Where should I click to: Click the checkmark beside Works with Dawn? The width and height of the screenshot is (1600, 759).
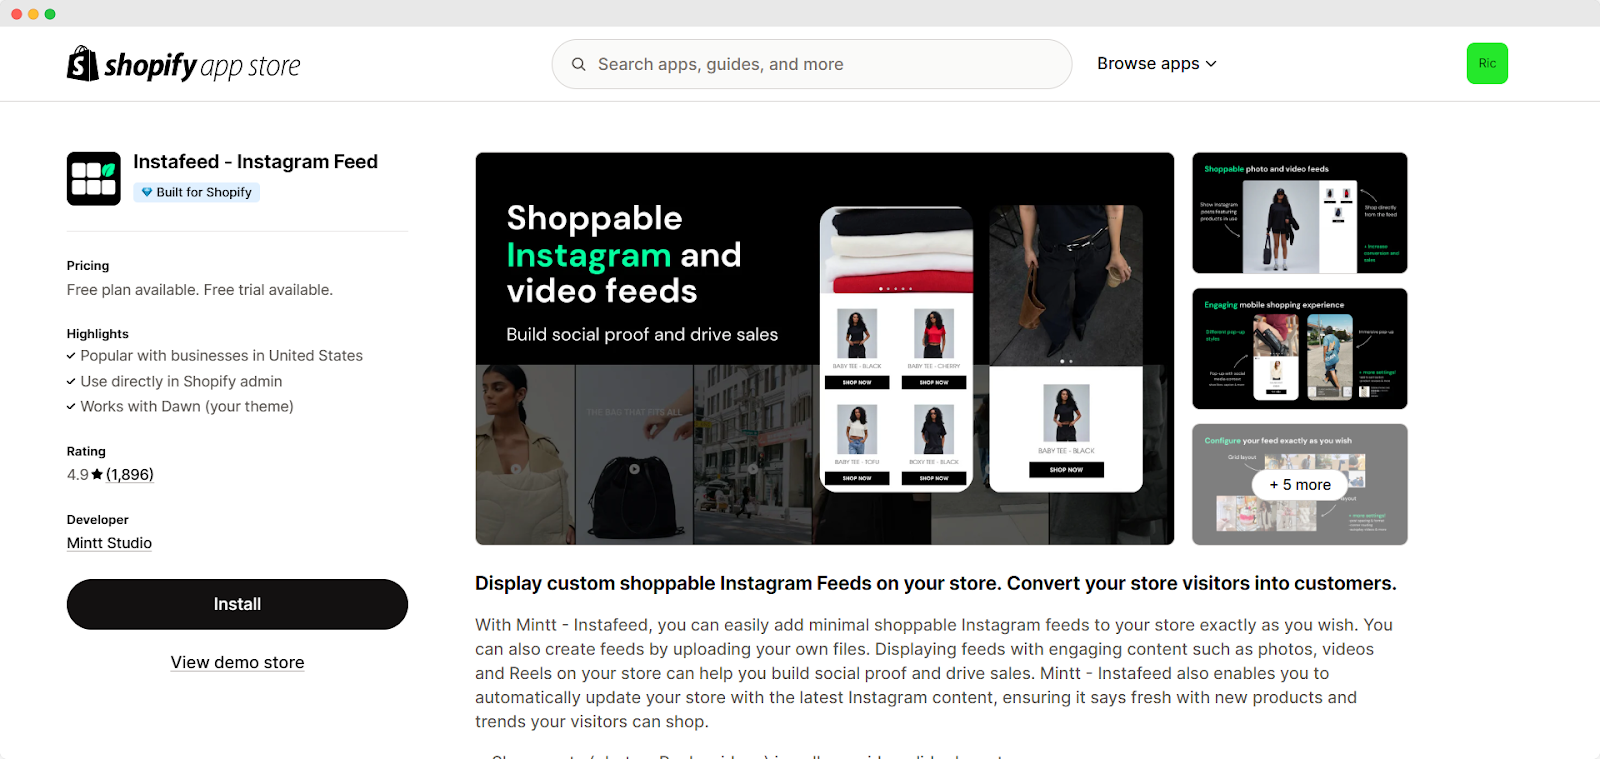71,407
